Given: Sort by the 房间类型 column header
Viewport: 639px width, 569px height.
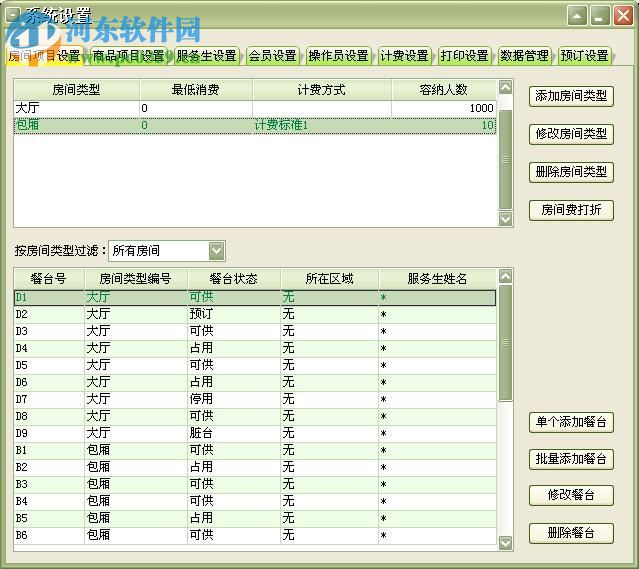Looking at the screenshot, I should [x=77, y=90].
